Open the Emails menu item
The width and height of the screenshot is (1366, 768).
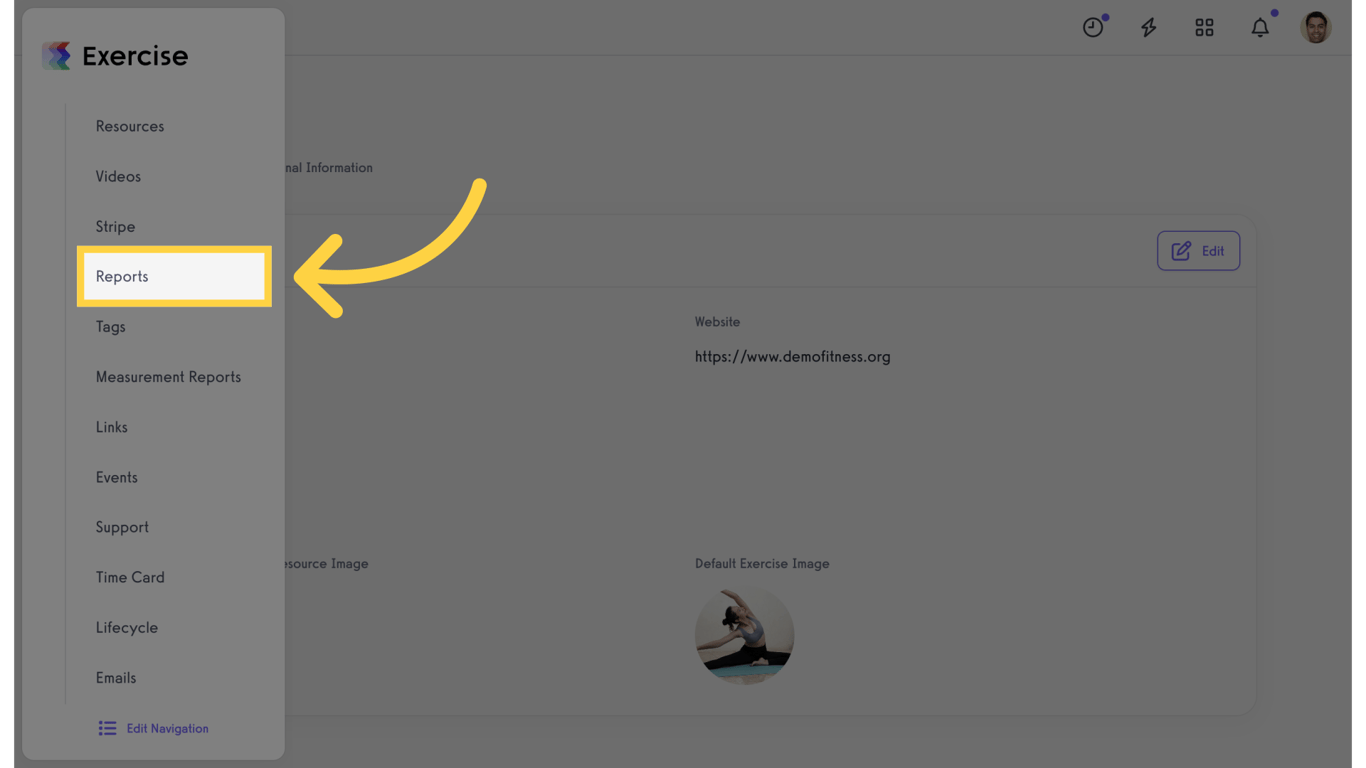116,677
